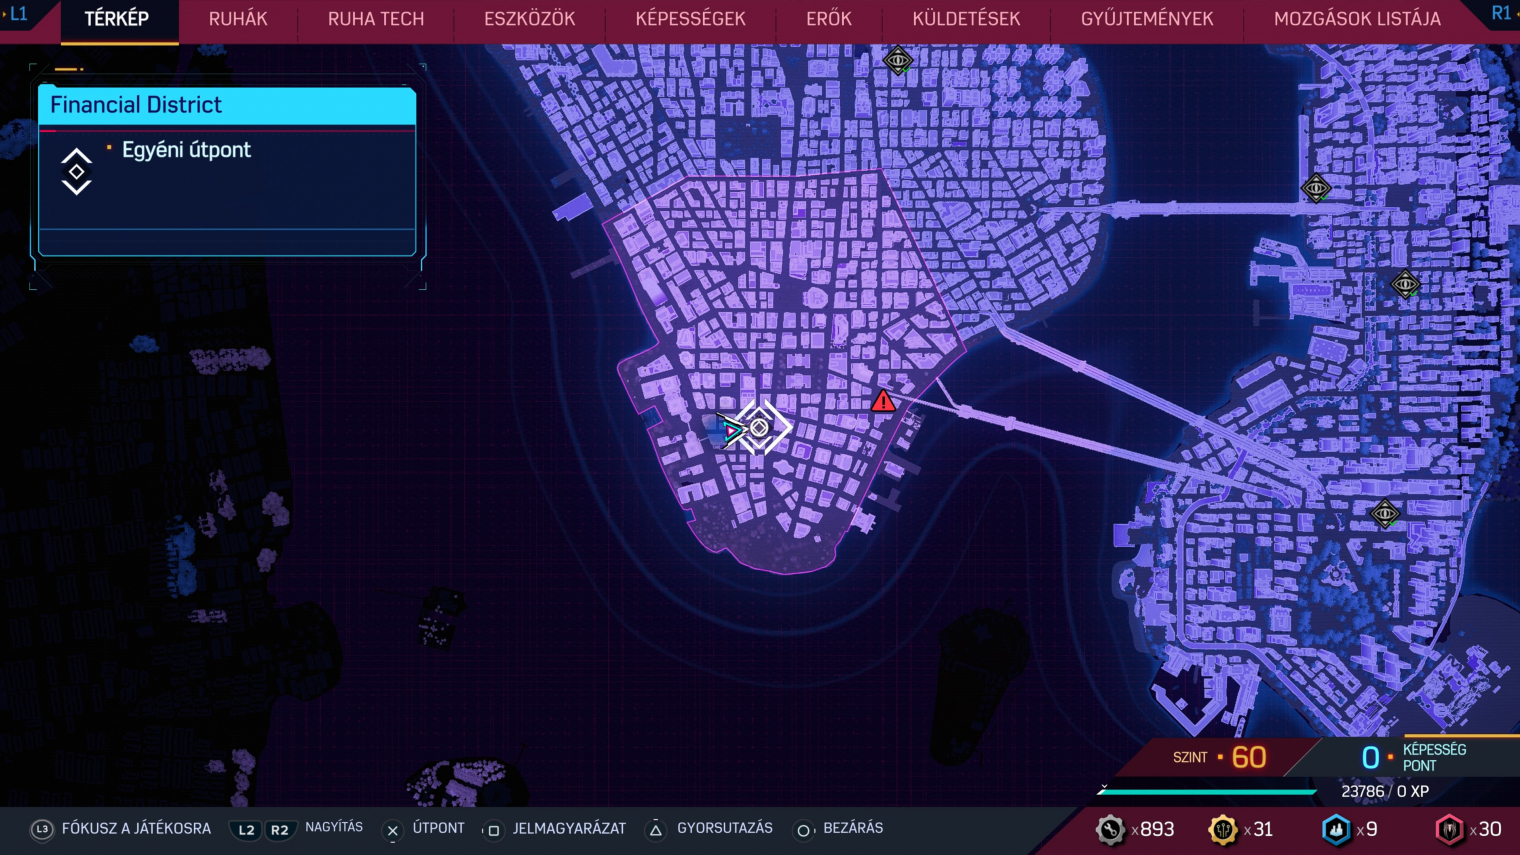Click the custom waypoint marker on the map
The height and width of the screenshot is (855, 1520).
click(760, 428)
